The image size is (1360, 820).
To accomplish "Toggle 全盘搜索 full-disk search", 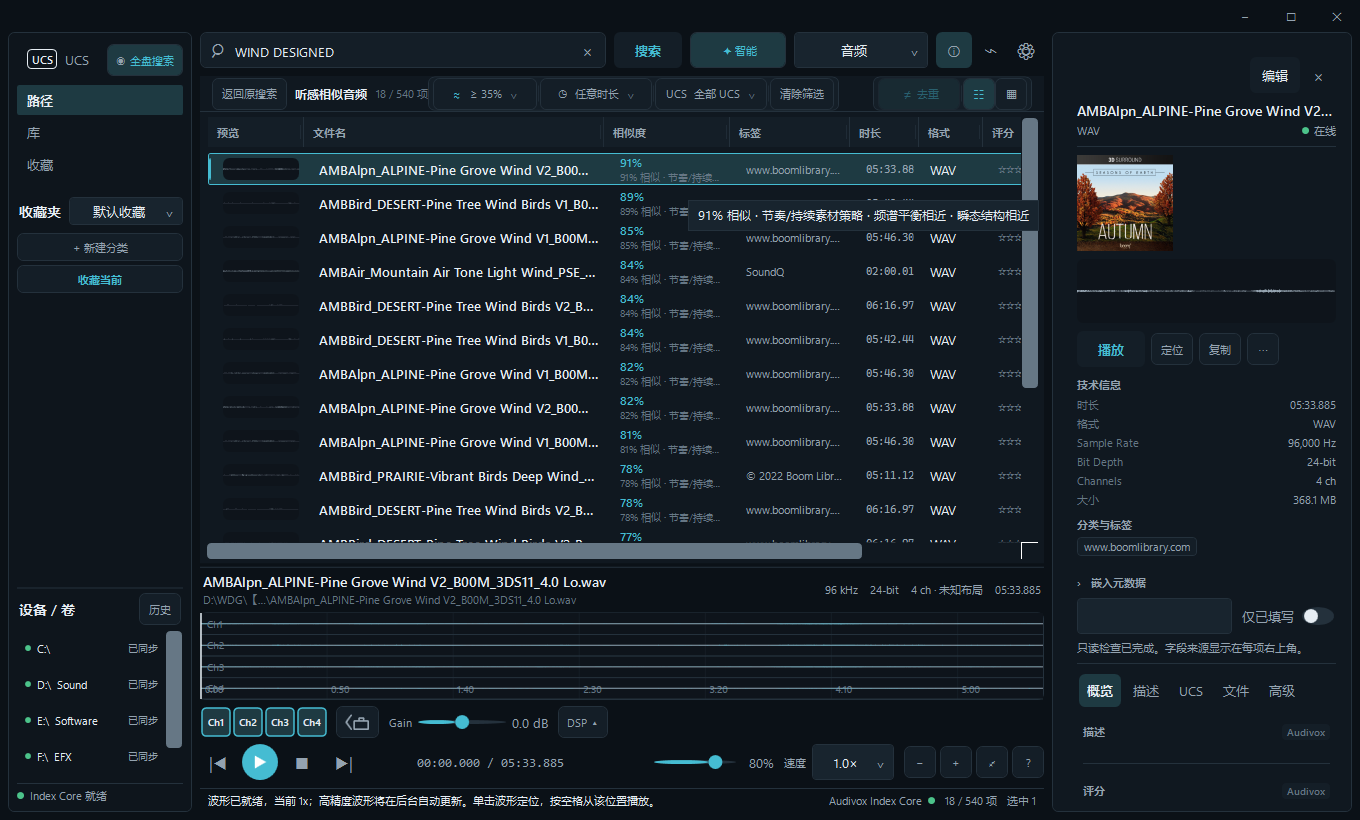I will [x=145, y=60].
